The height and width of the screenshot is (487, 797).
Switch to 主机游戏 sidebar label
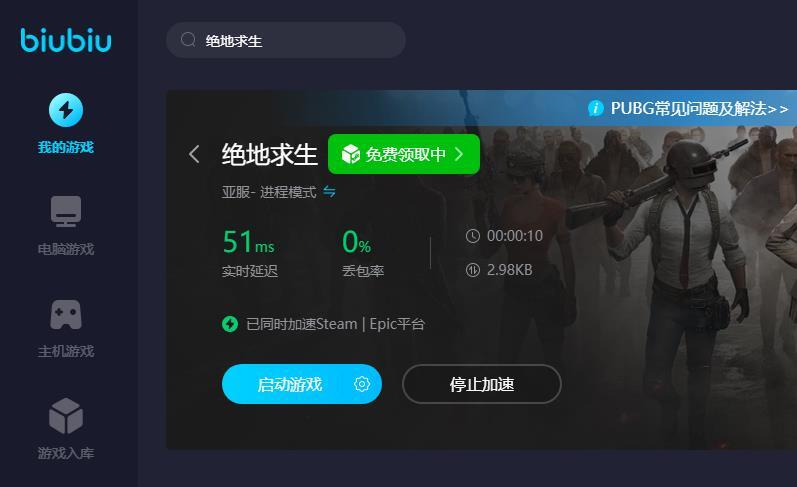click(x=66, y=351)
